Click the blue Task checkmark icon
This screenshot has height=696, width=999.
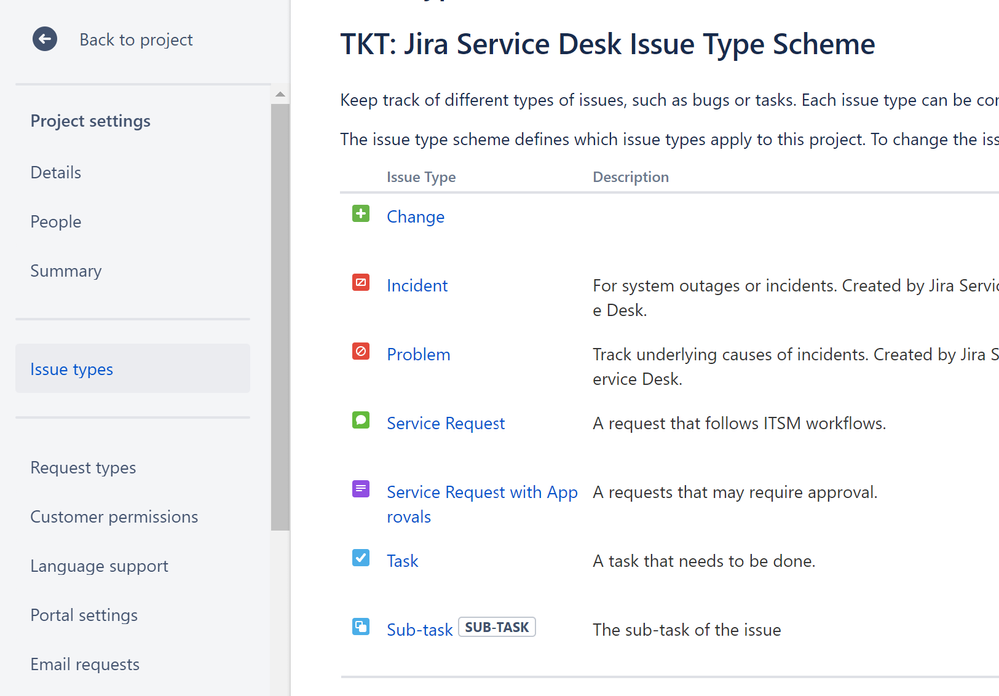[361, 558]
